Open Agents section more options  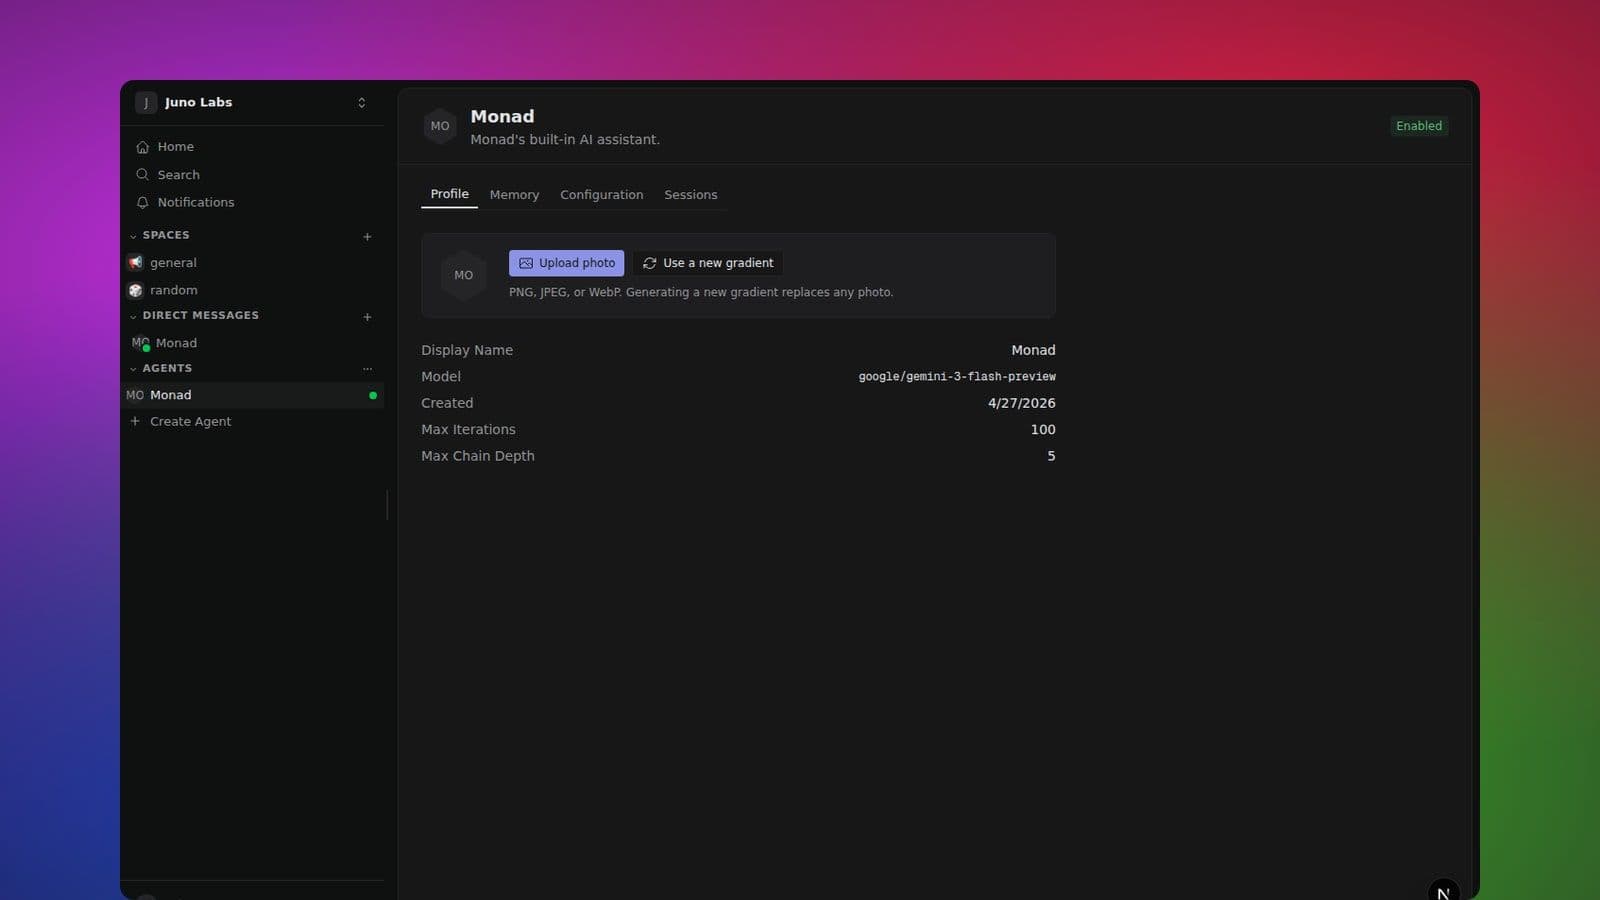click(x=367, y=369)
